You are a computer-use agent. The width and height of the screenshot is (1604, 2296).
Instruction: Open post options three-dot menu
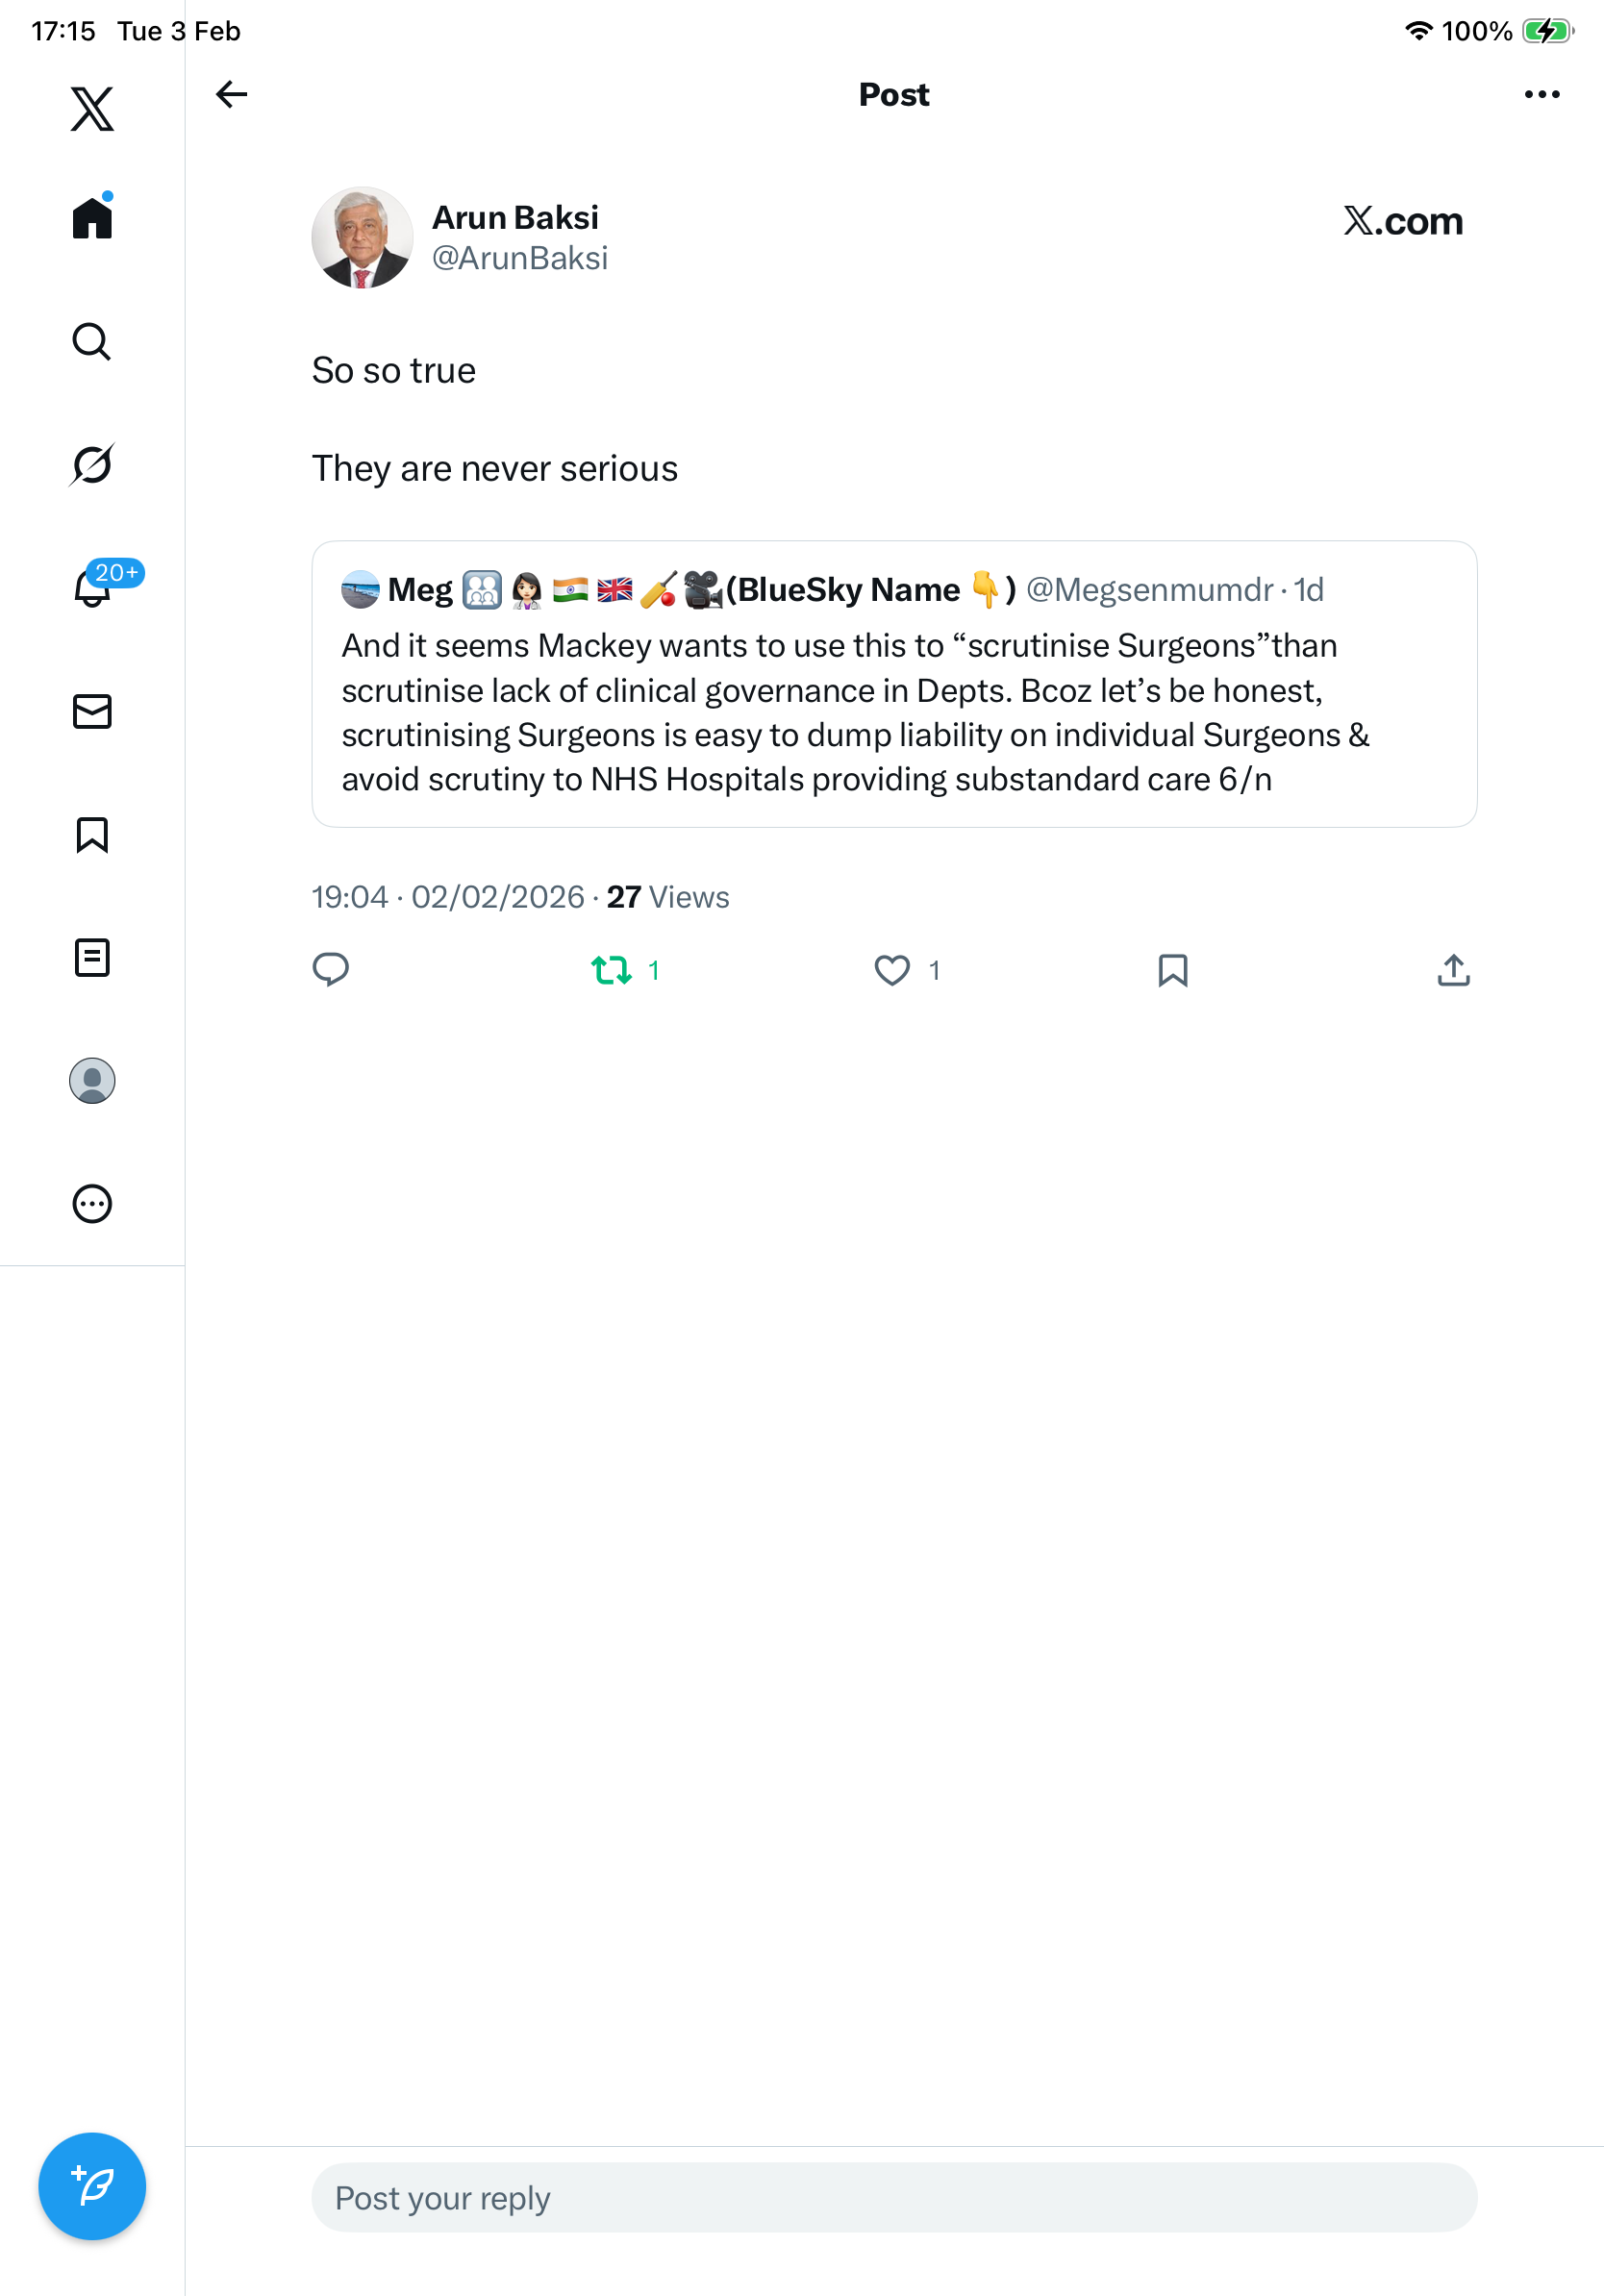pyautogui.click(x=1541, y=94)
